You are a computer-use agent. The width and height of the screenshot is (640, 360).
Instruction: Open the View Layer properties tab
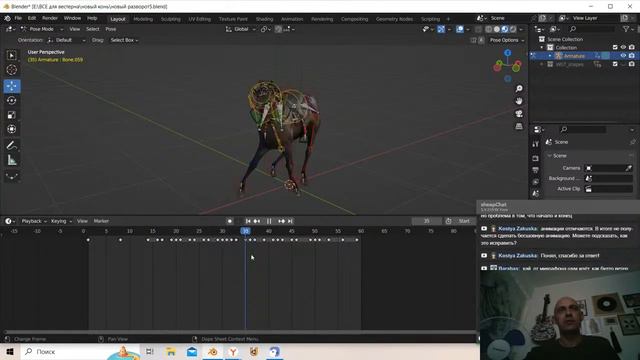(536, 182)
